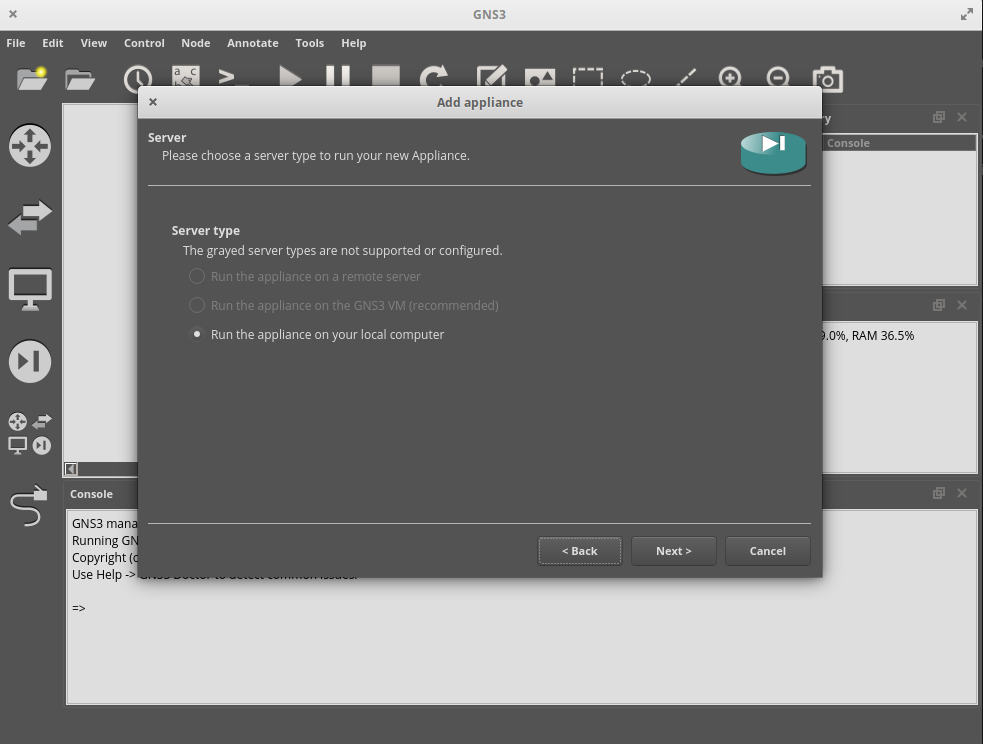This screenshot has height=744, width=983.
Task: Browse all devices combined icon
Action: pos(30,432)
